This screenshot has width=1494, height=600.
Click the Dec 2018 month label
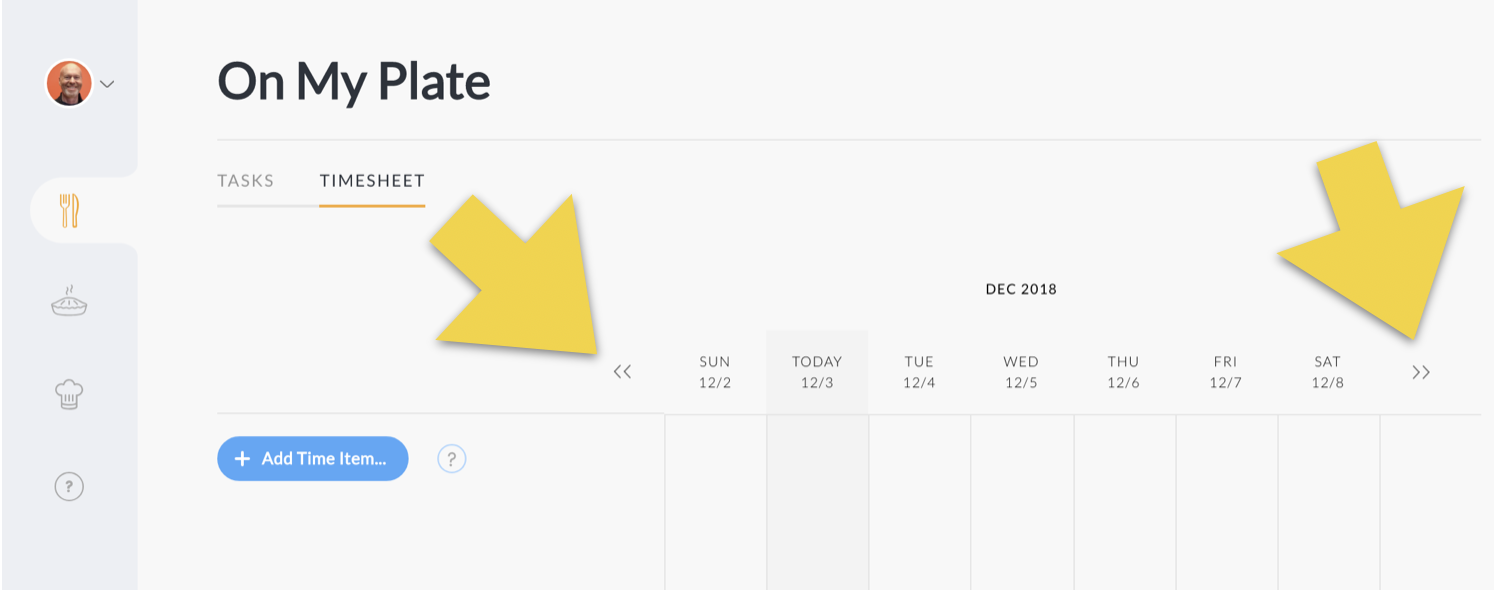coord(1021,289)
